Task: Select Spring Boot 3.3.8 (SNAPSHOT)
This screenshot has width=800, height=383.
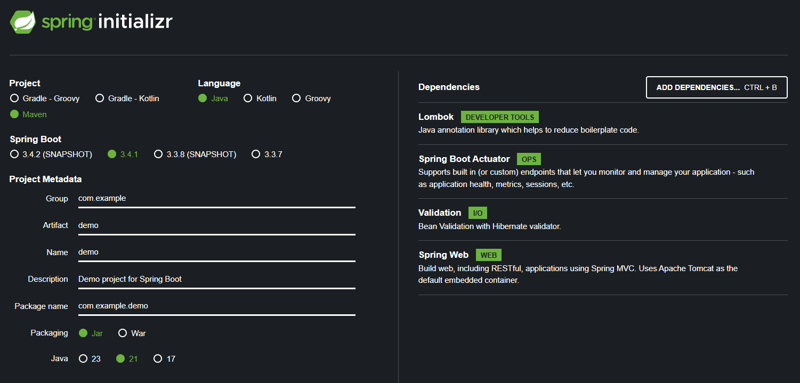Action: pos(195,154)
